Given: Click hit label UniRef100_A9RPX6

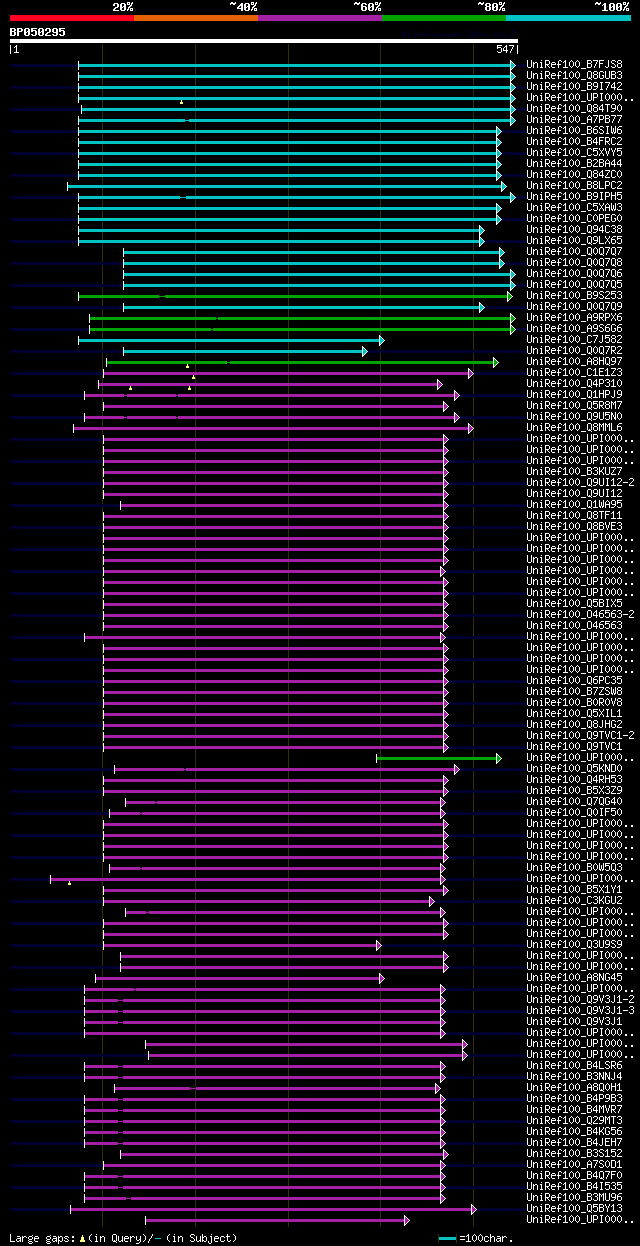Looking at the screenshot, I should [x=574, y=317].
